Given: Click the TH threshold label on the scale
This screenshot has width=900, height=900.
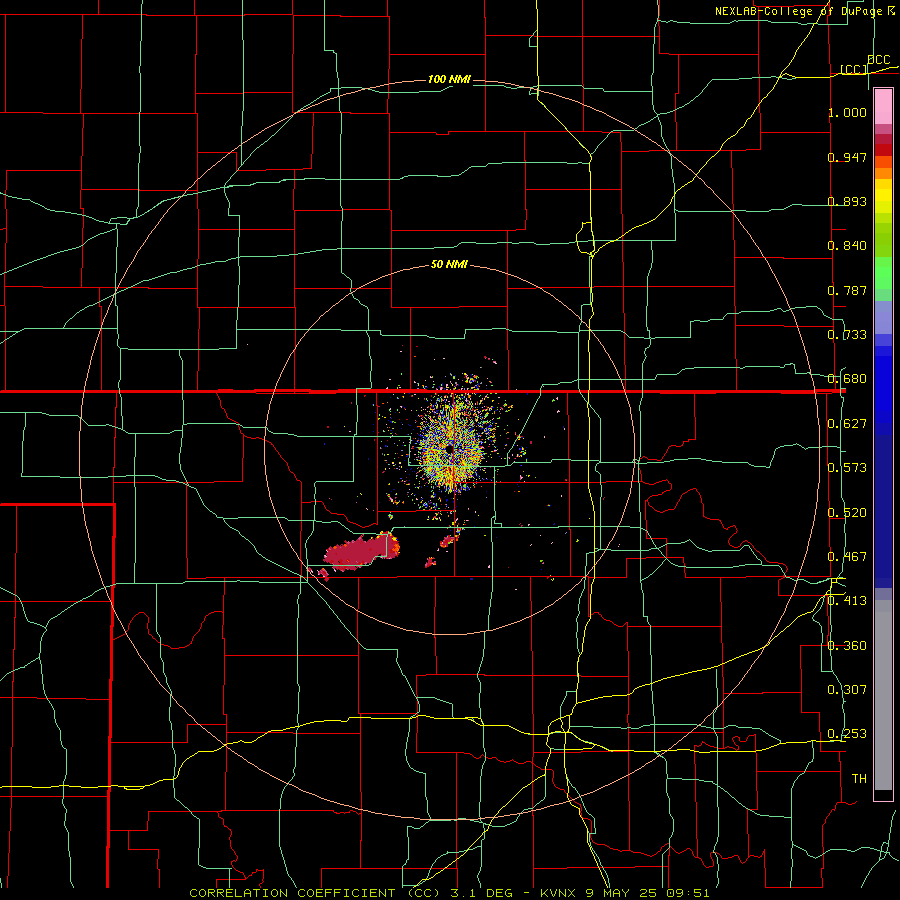Looking at the screenshot, I should (859, 779).
